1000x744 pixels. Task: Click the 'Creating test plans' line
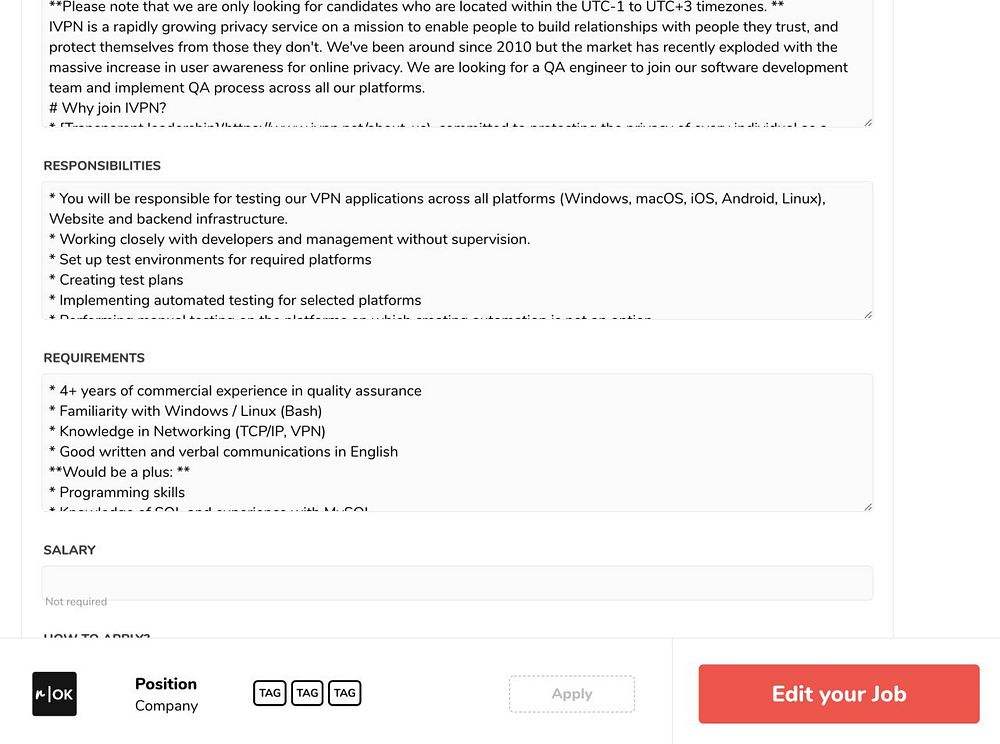121,280
